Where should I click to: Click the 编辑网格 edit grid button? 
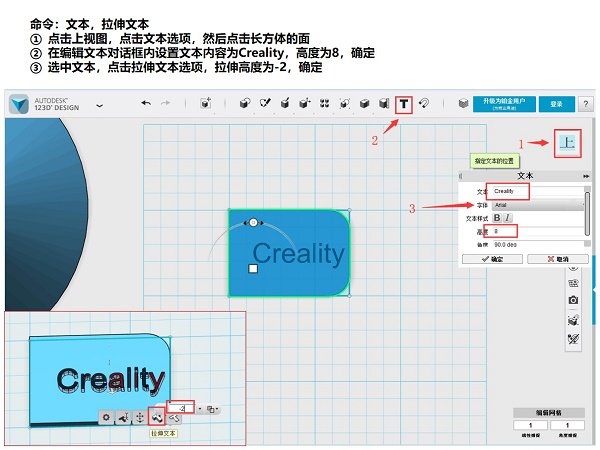(549, 412)
